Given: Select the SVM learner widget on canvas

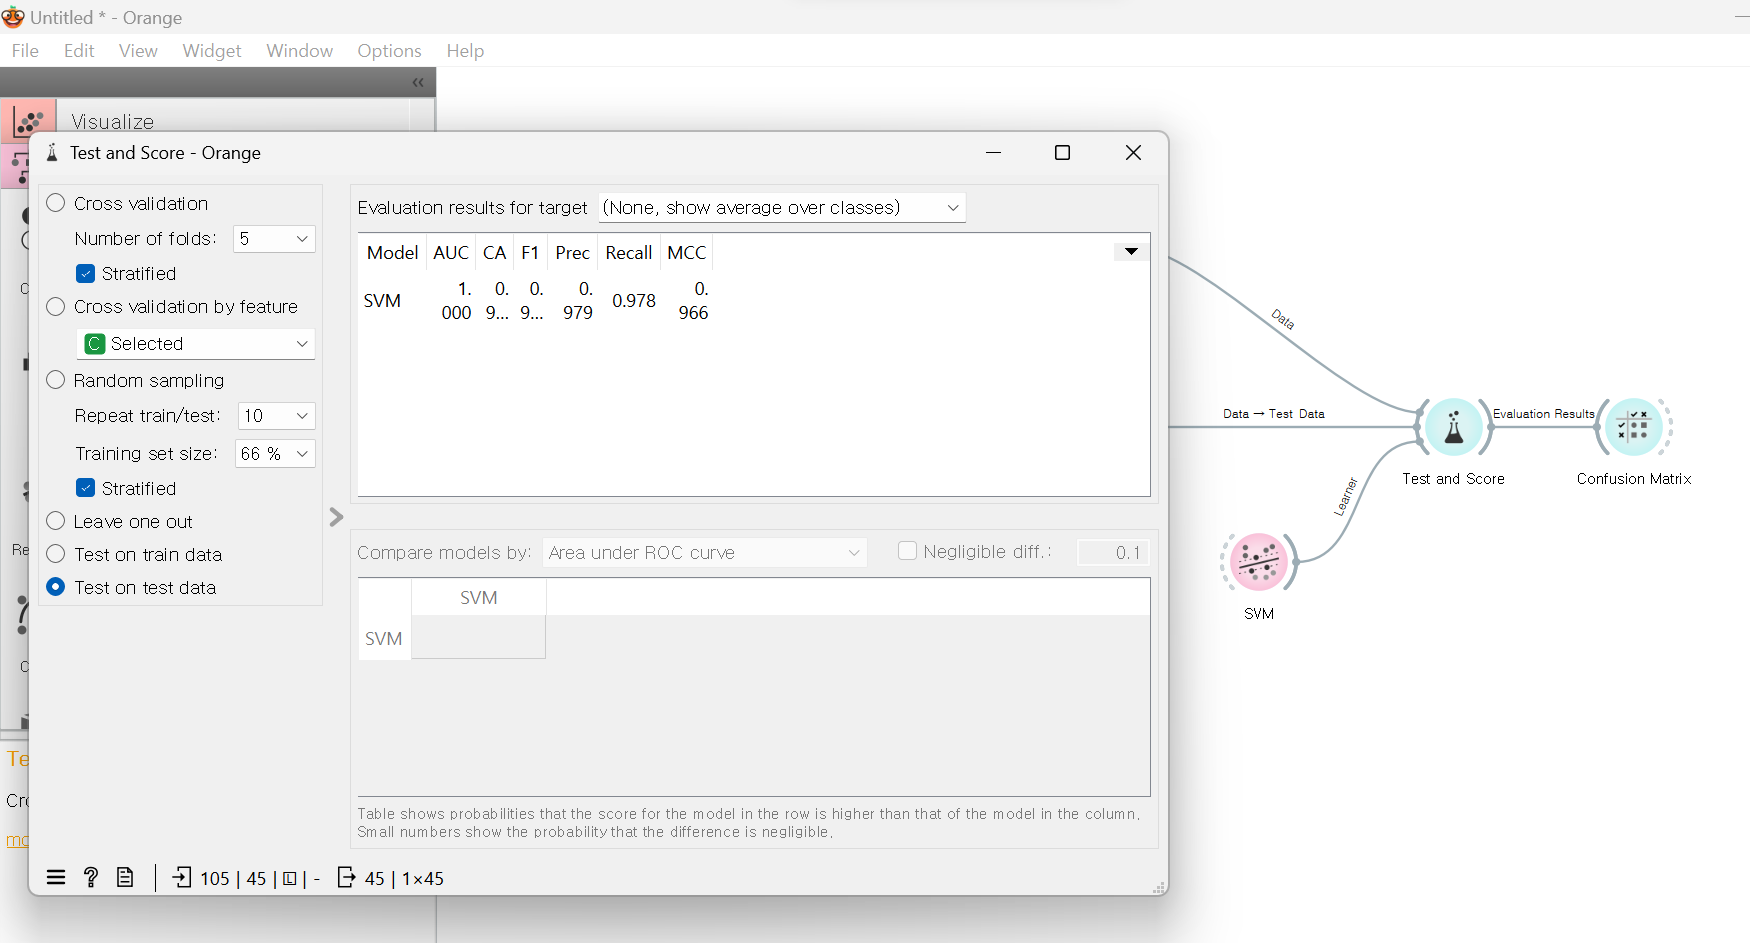Looking at the screenshot, I should 1258,562.
